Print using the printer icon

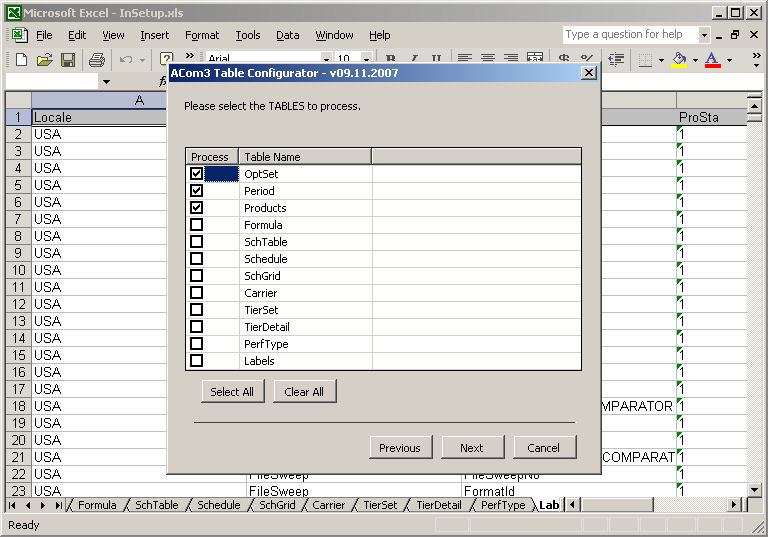point(96,60)
